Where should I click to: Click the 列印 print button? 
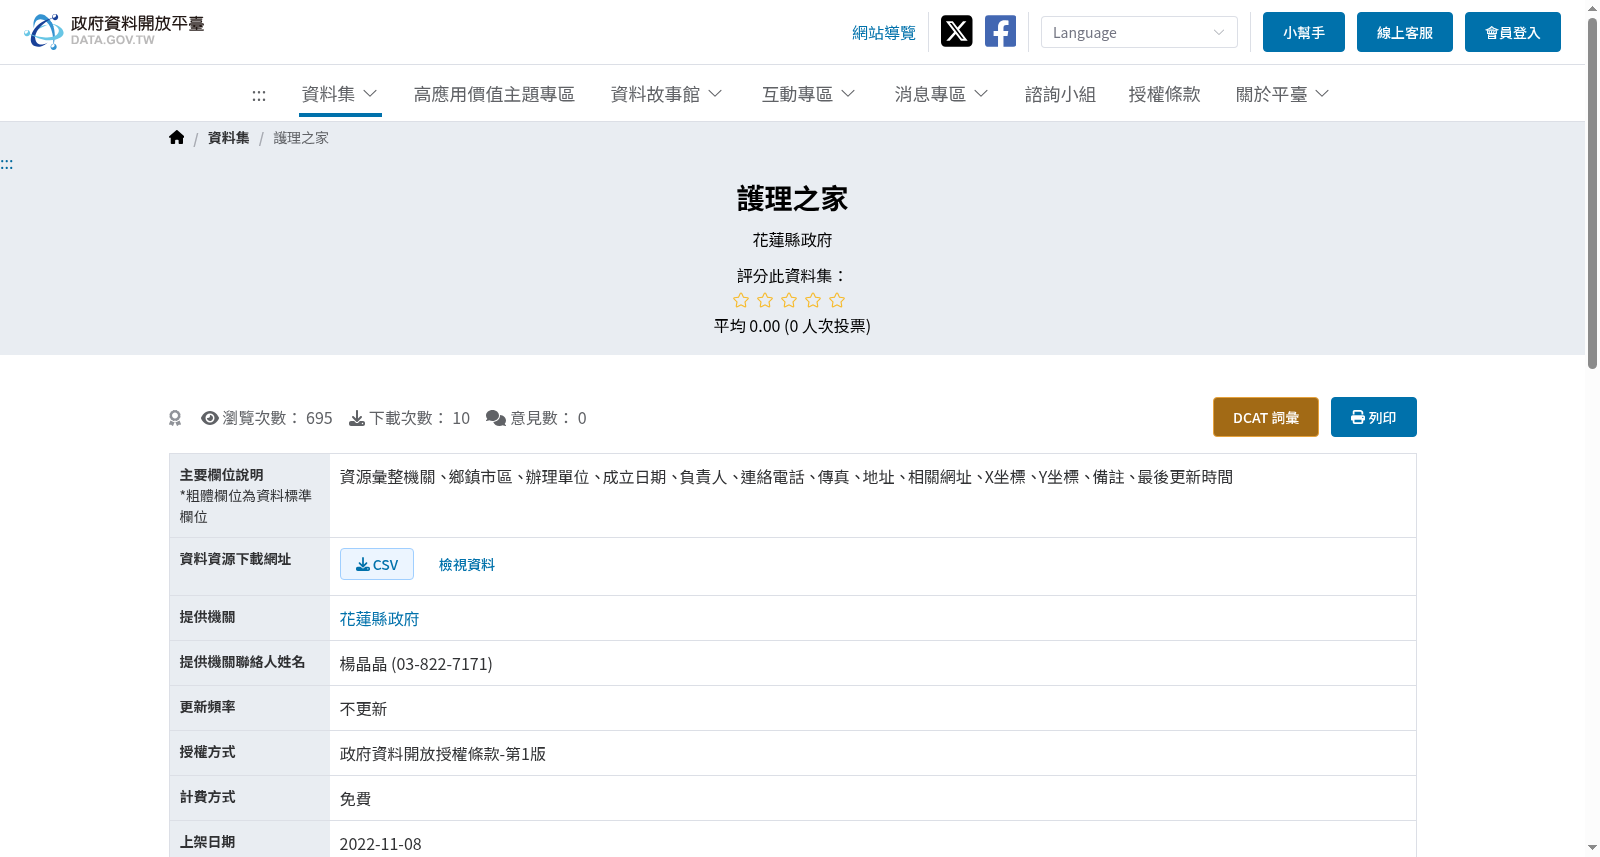pyautogui.click(x=1374, y=417)
